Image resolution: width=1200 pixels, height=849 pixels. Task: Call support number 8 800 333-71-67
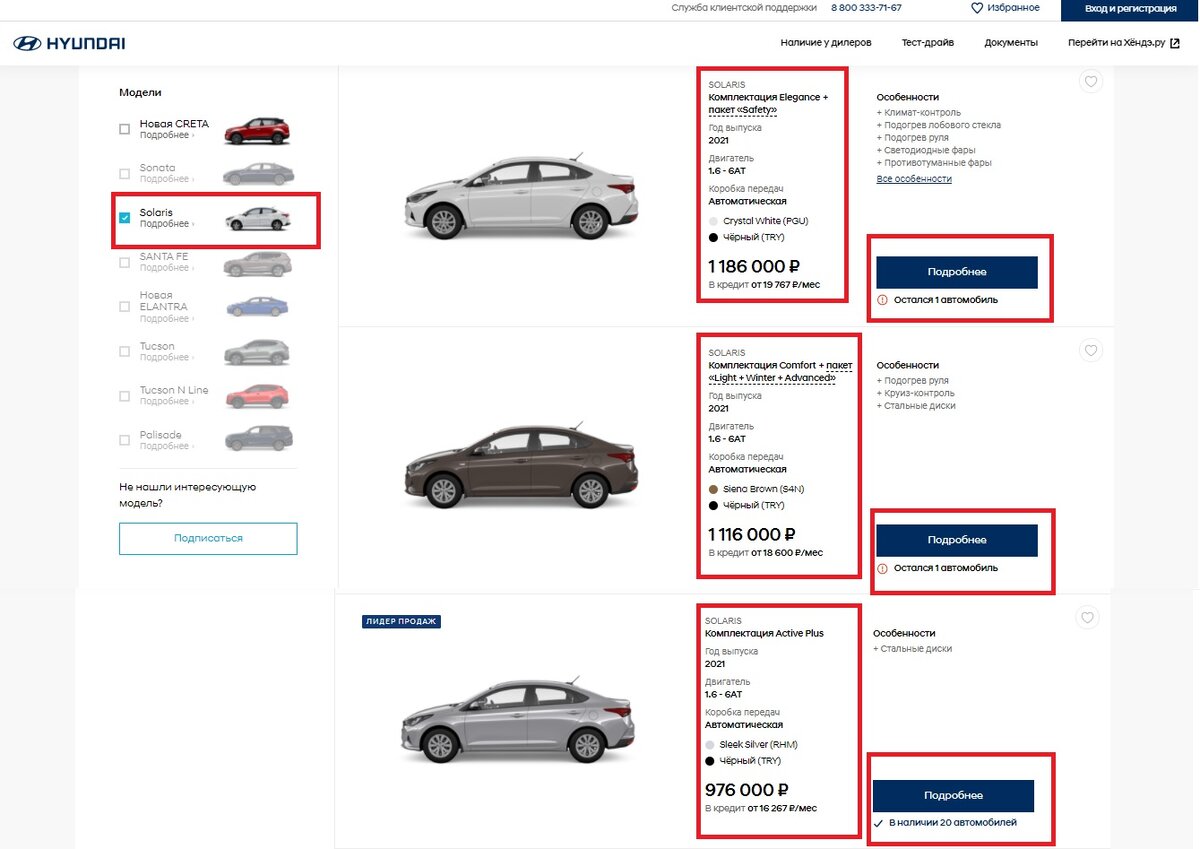coord(866,8)
